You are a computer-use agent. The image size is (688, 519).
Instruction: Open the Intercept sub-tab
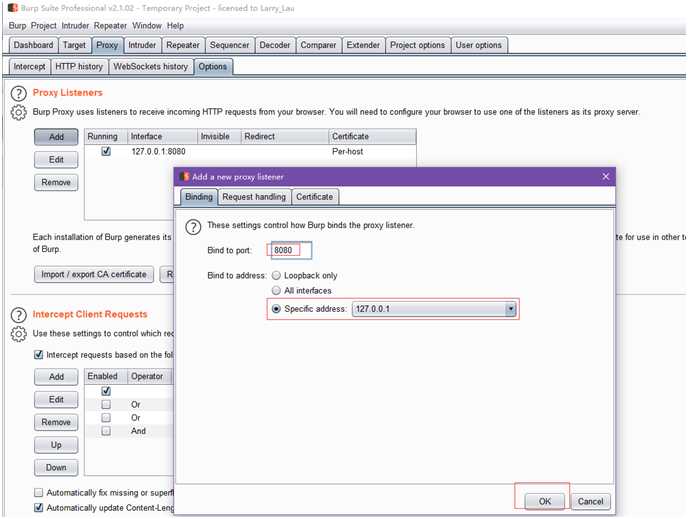(x=29, y=66)
